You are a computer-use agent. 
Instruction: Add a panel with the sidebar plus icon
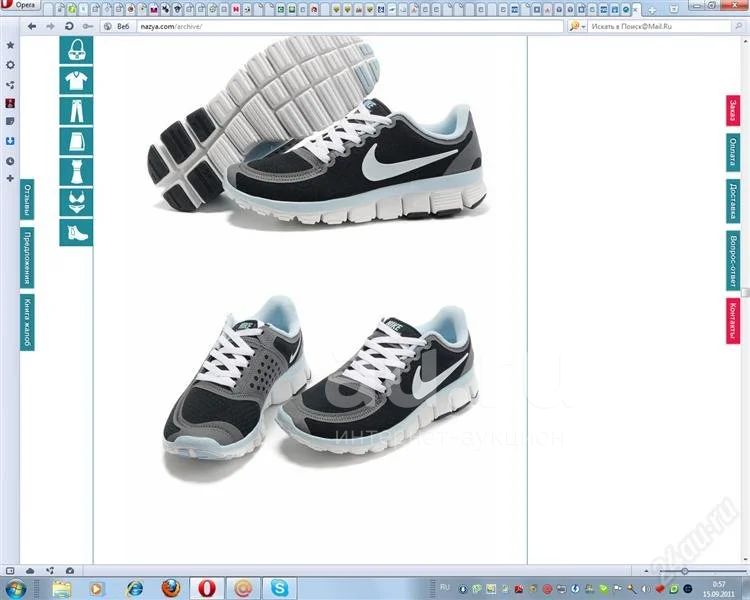coord(10,178)
